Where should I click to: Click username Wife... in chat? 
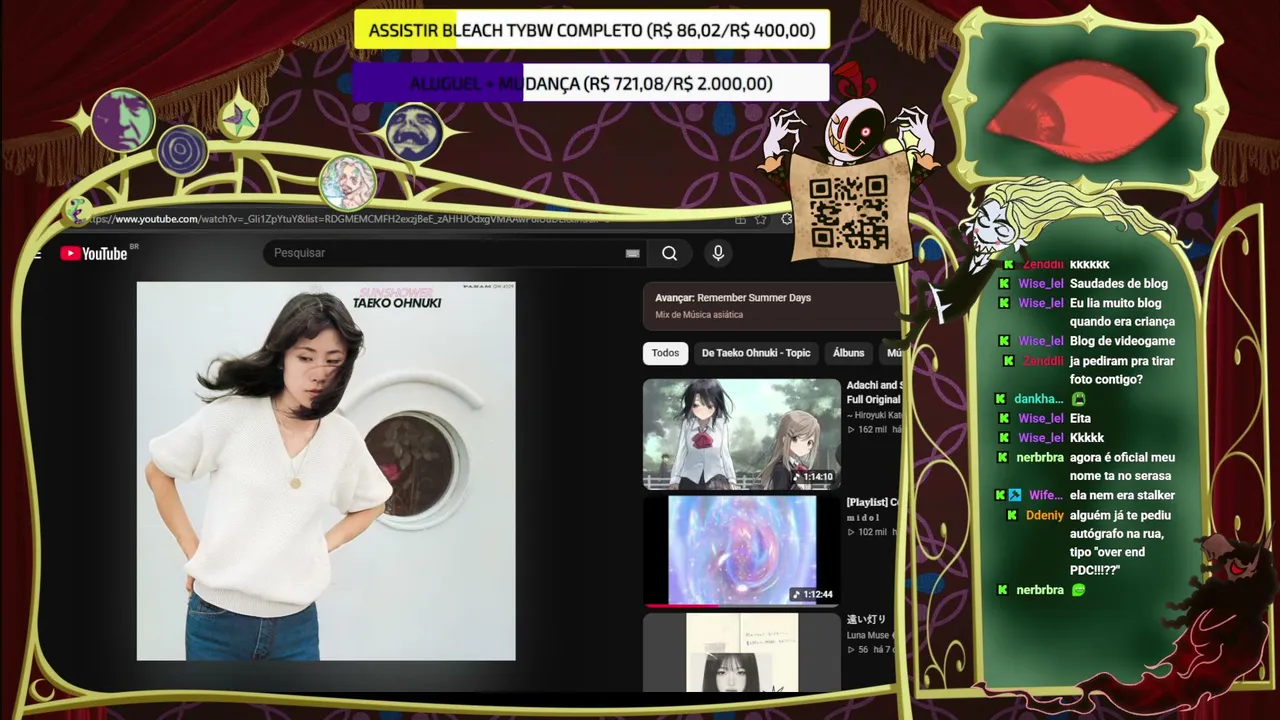click(x=1046, y=495)
